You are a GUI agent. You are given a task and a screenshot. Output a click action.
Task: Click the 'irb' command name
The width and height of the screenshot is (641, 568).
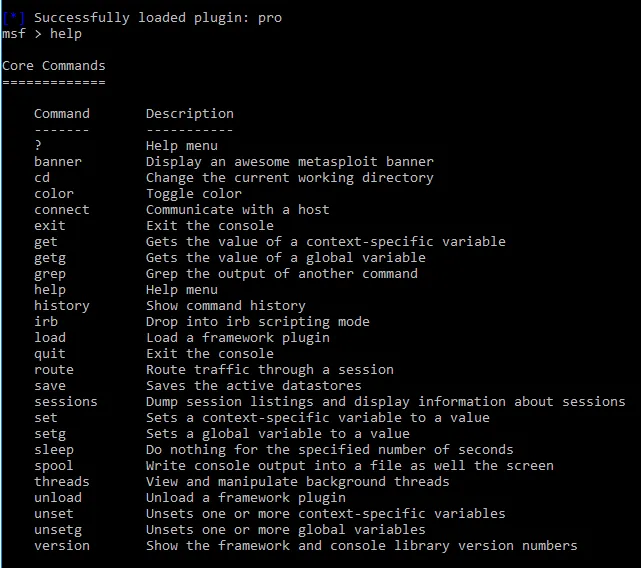coord(46,321)
